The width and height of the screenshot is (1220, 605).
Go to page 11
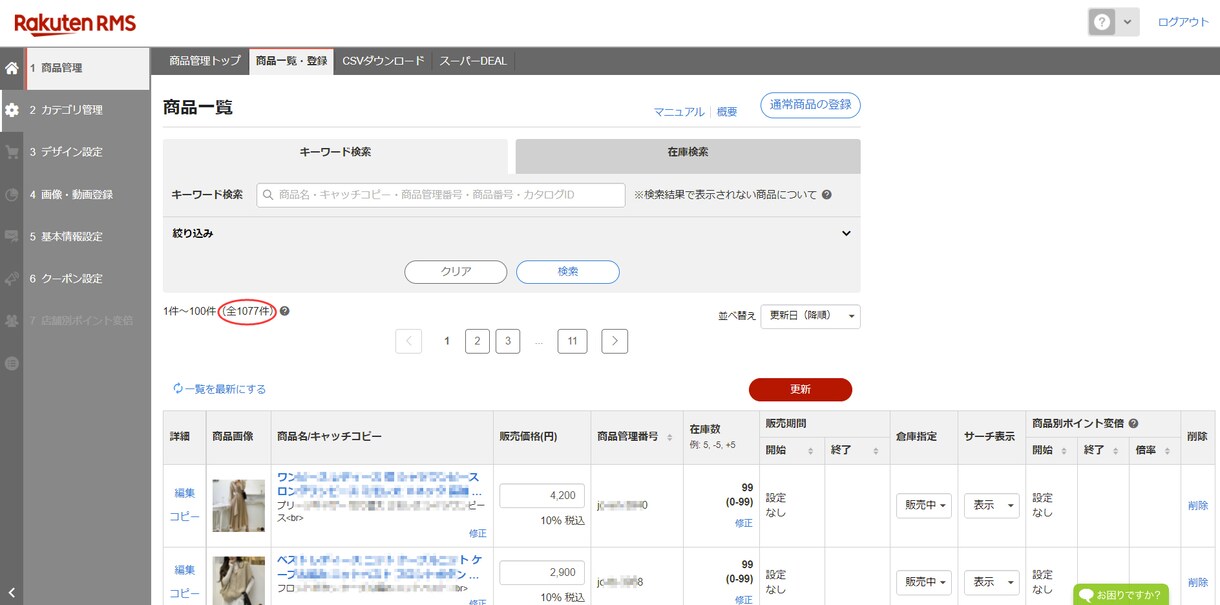pos(572,341)
